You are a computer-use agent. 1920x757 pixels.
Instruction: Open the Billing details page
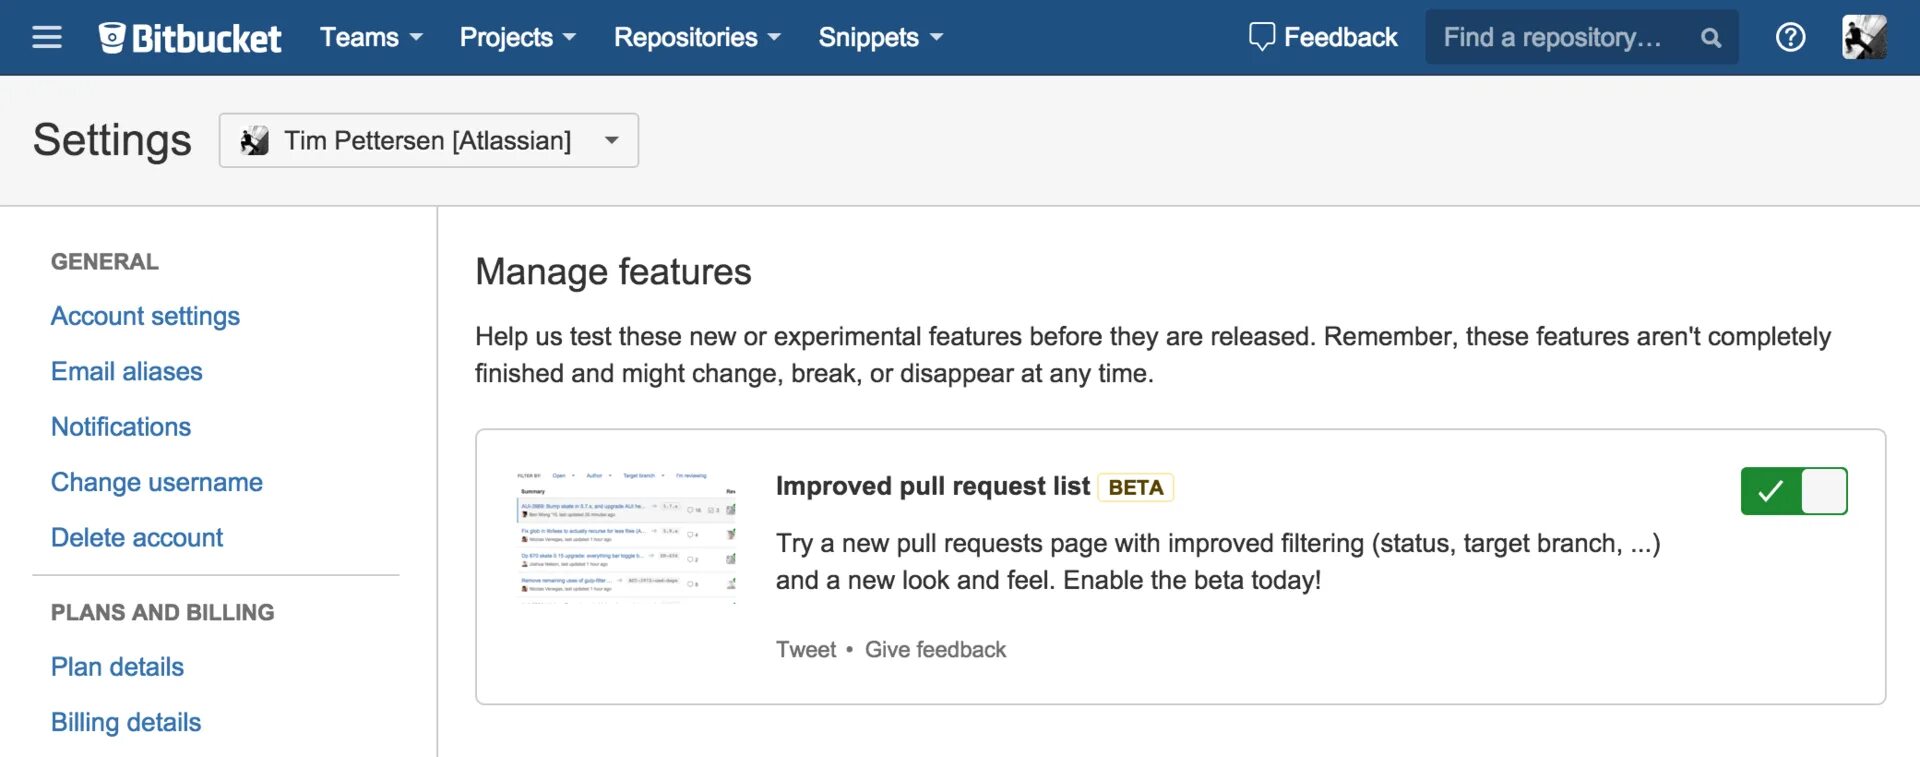(126, 723)
